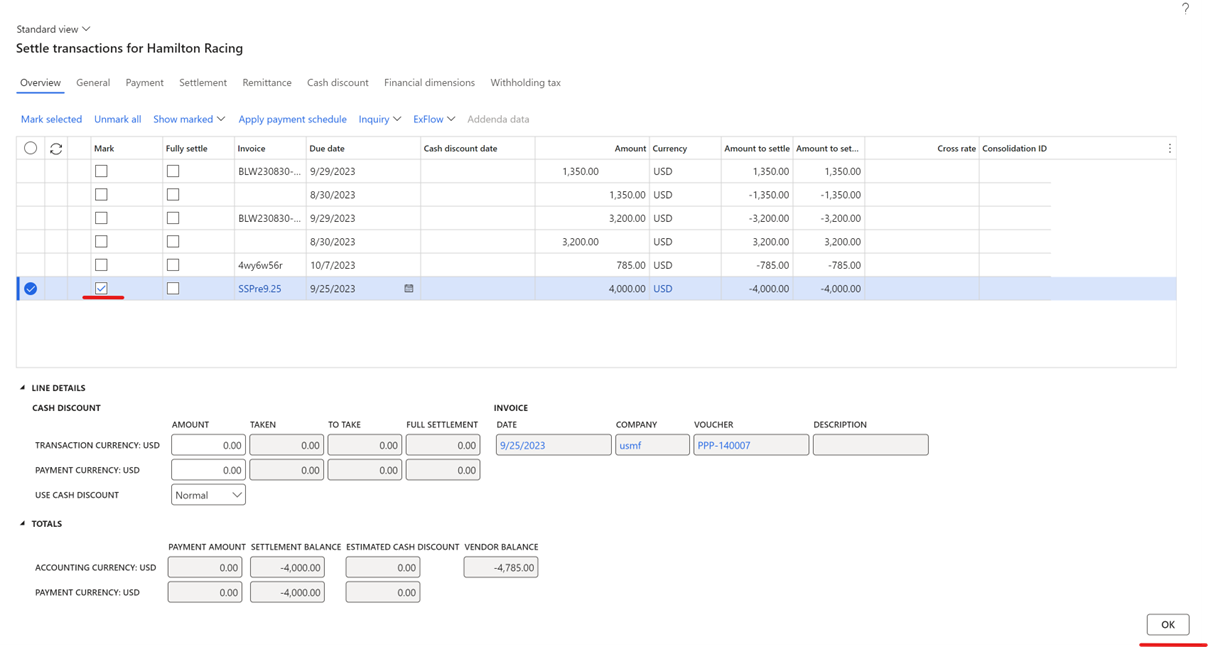Check the Mark box for first row

101,171
